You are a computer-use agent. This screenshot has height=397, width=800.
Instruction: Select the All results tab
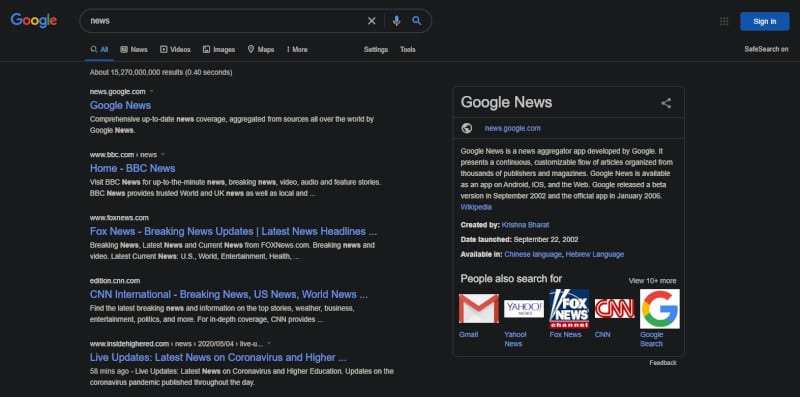[x=99, y=49]
